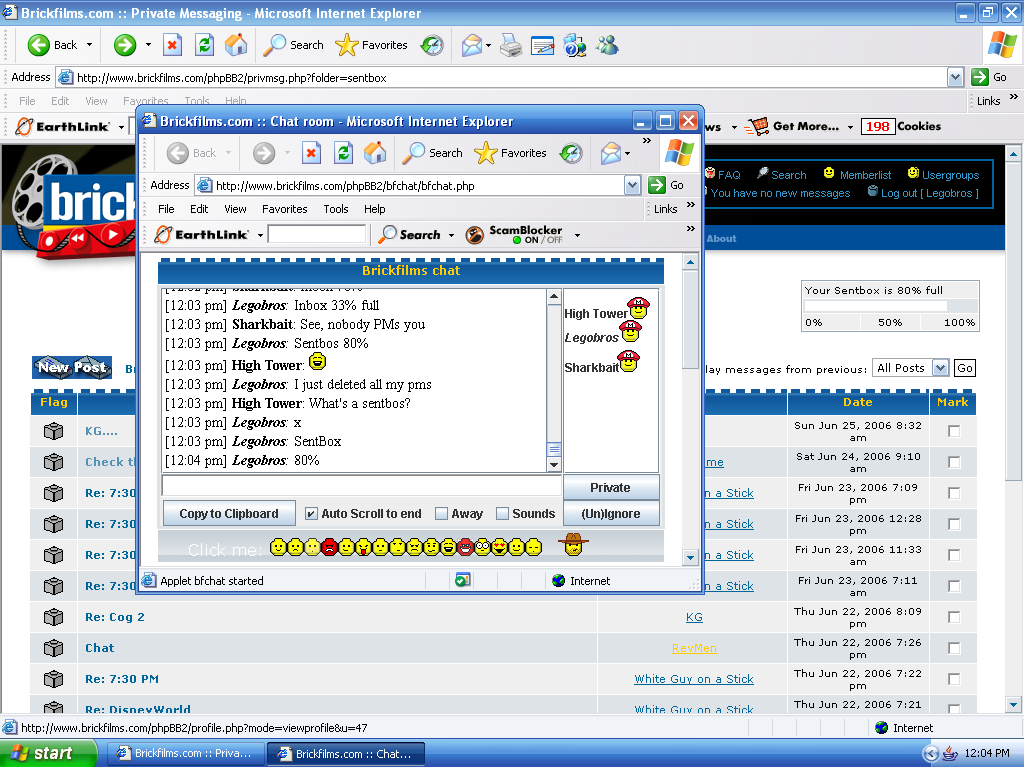Viewport: 1025px width, 767px height.
Task: Click the Print icon in main browser toolbar
Action: [x=510, y=45]
